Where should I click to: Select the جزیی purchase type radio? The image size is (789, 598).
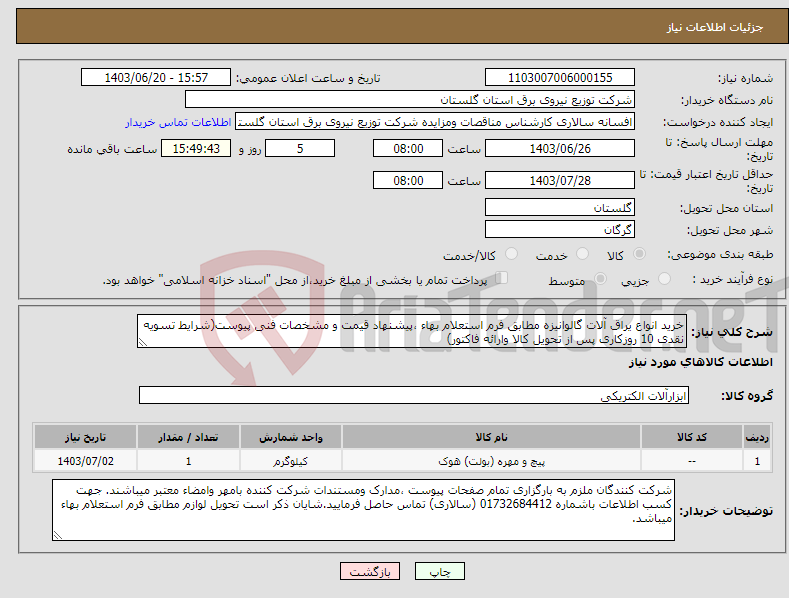pyautogui.click(x=664, y=278)
